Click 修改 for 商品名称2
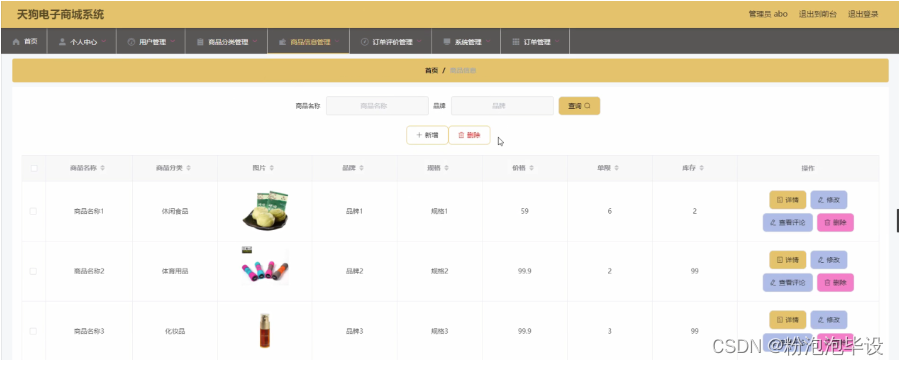Image resolution: width=899 pixels, height=365 pixels. [829, 260]
